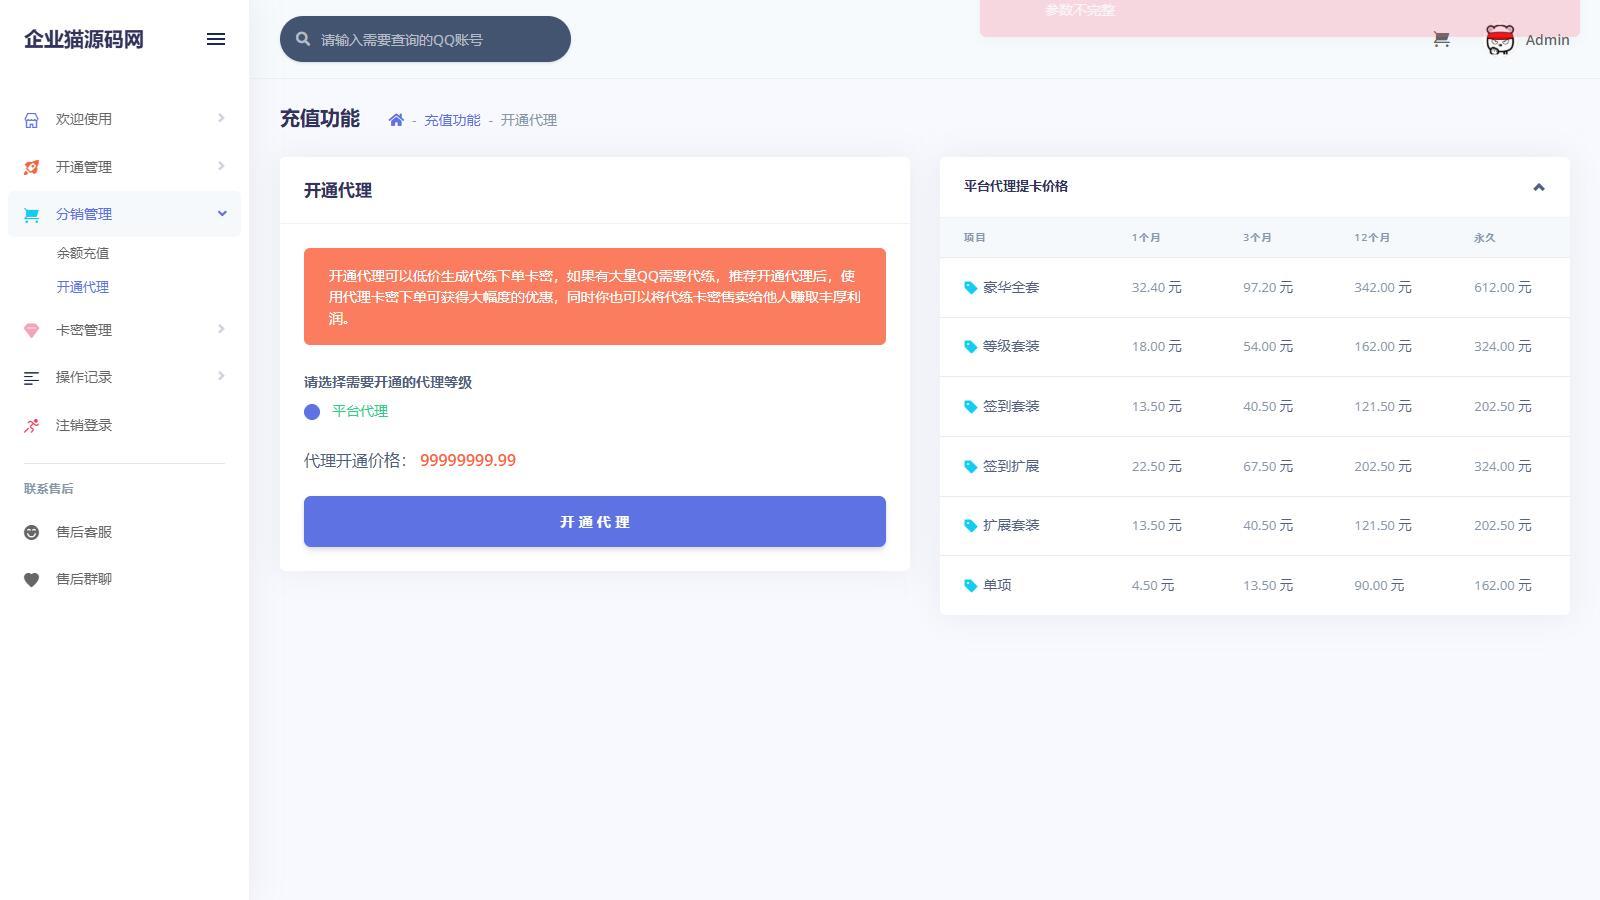Click the 企业猫源码网 site logo
This screenshot has width=1600, height=900.
click(x=84, y=39)
